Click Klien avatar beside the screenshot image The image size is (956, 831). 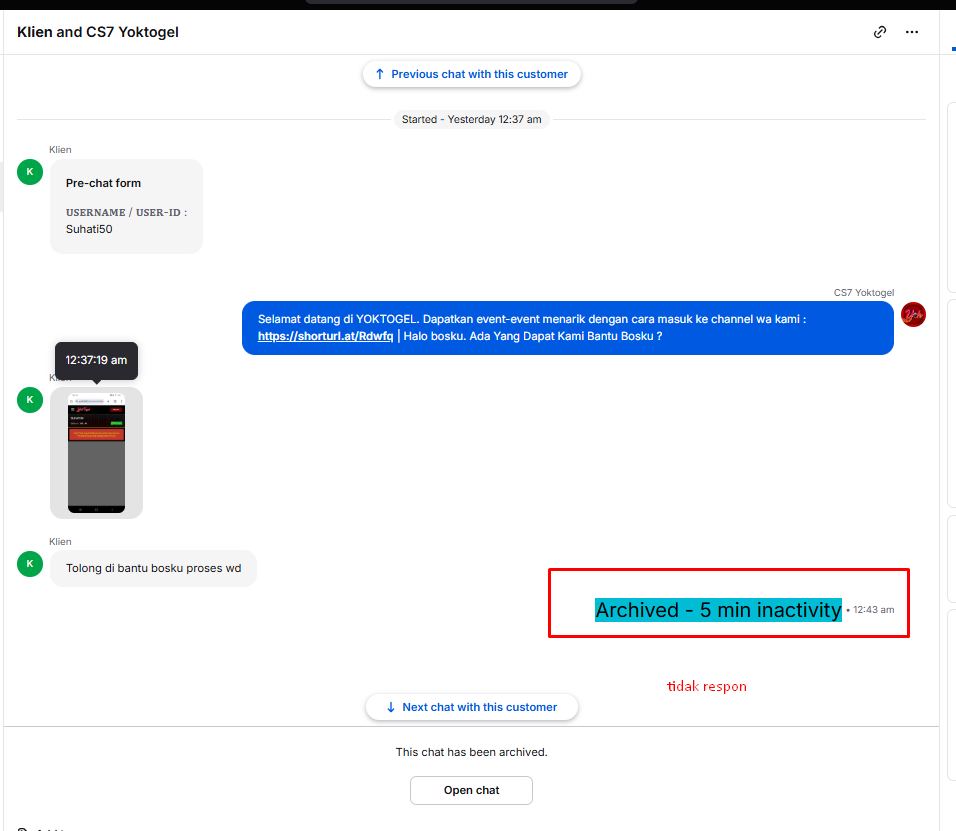click(x=30, y=400)
